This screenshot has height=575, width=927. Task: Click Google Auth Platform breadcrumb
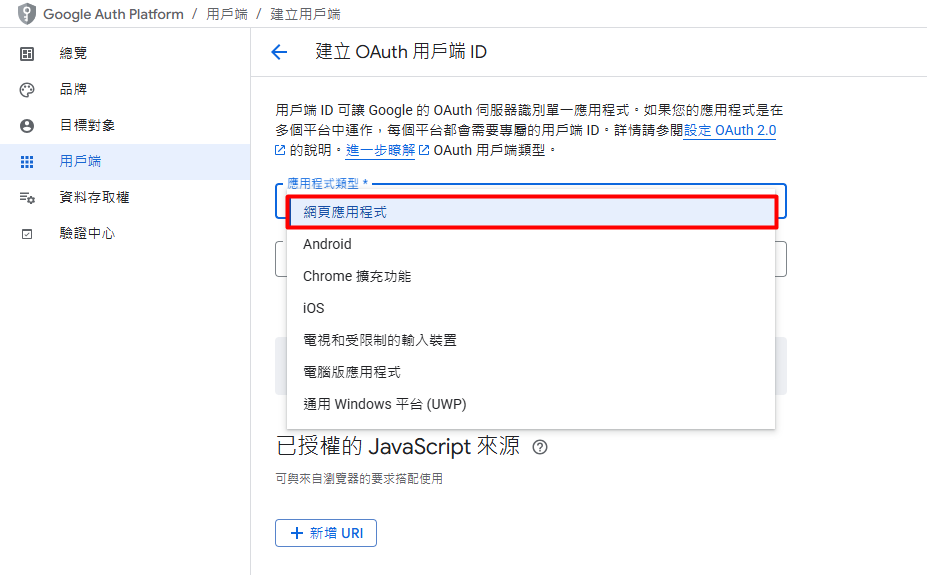114,14
